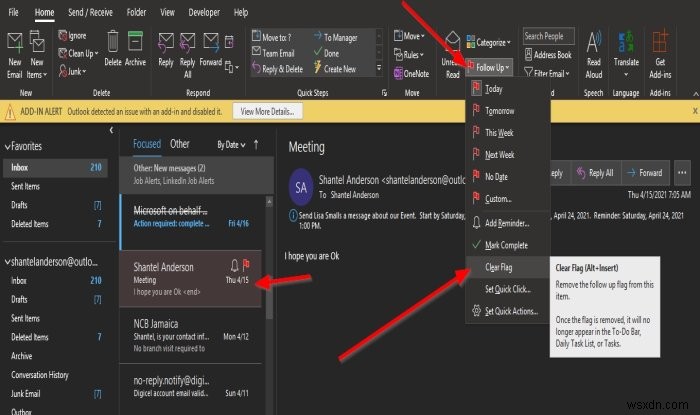This screenshot has width=700, height=415.
Task: Open the Categorize dropdown
Action: click(x=488, y=42)
